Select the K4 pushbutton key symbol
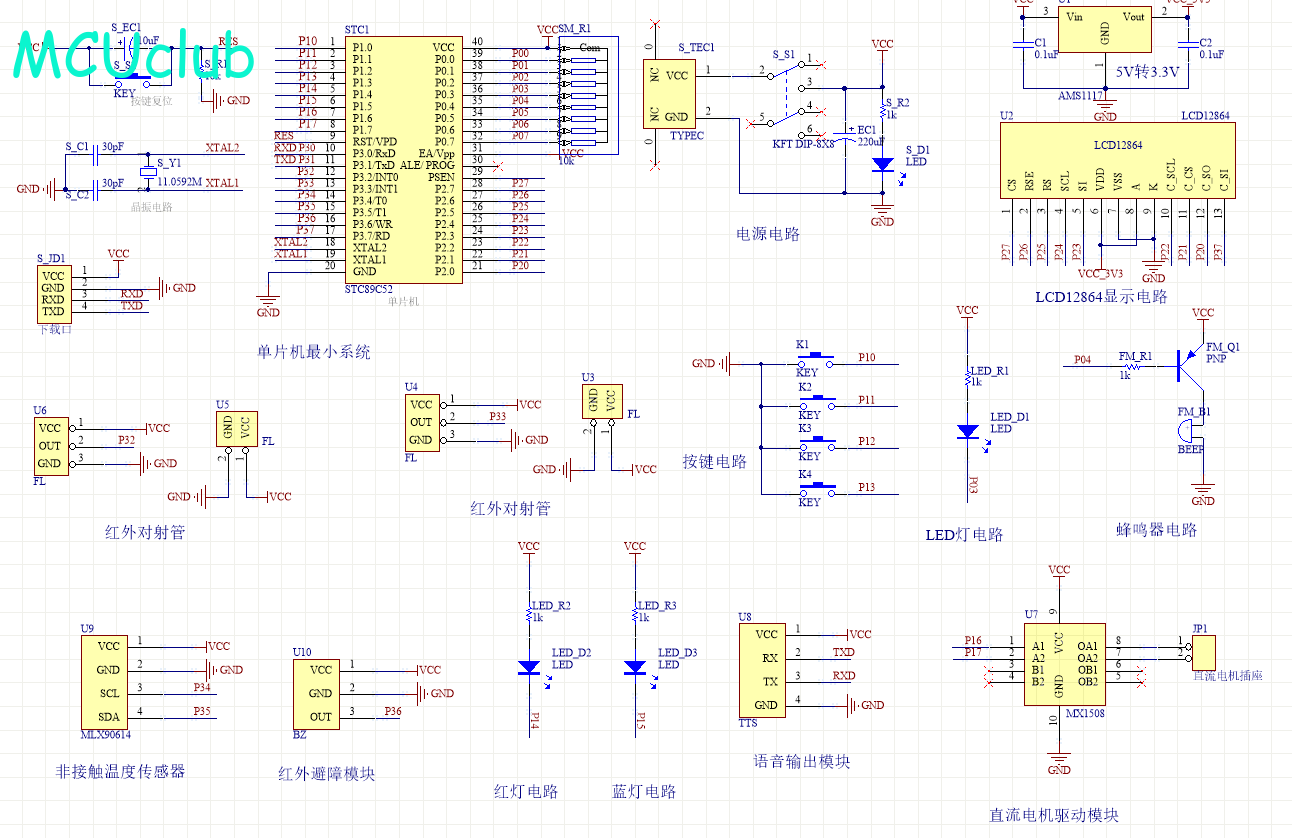Image resolution: width=1292 pixels, height=838 pixels. click(815, 487)
